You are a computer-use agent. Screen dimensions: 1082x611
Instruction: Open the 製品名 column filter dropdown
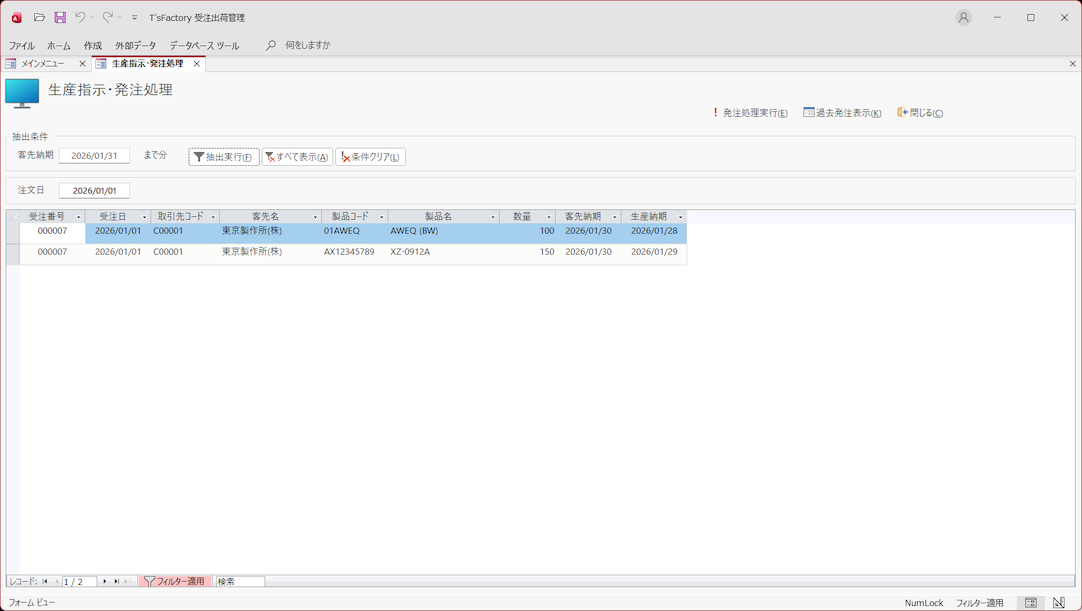(x=493, y=217)
